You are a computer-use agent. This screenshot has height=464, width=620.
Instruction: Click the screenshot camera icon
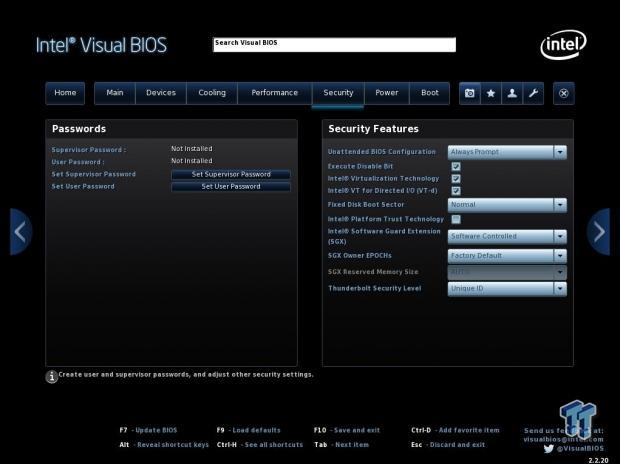click(470, 93)
